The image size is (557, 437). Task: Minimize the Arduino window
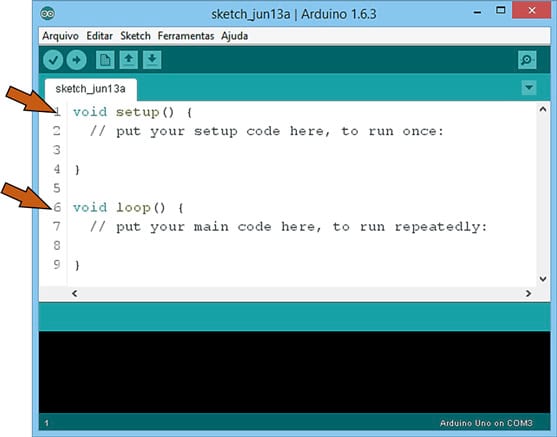point(477,11)
